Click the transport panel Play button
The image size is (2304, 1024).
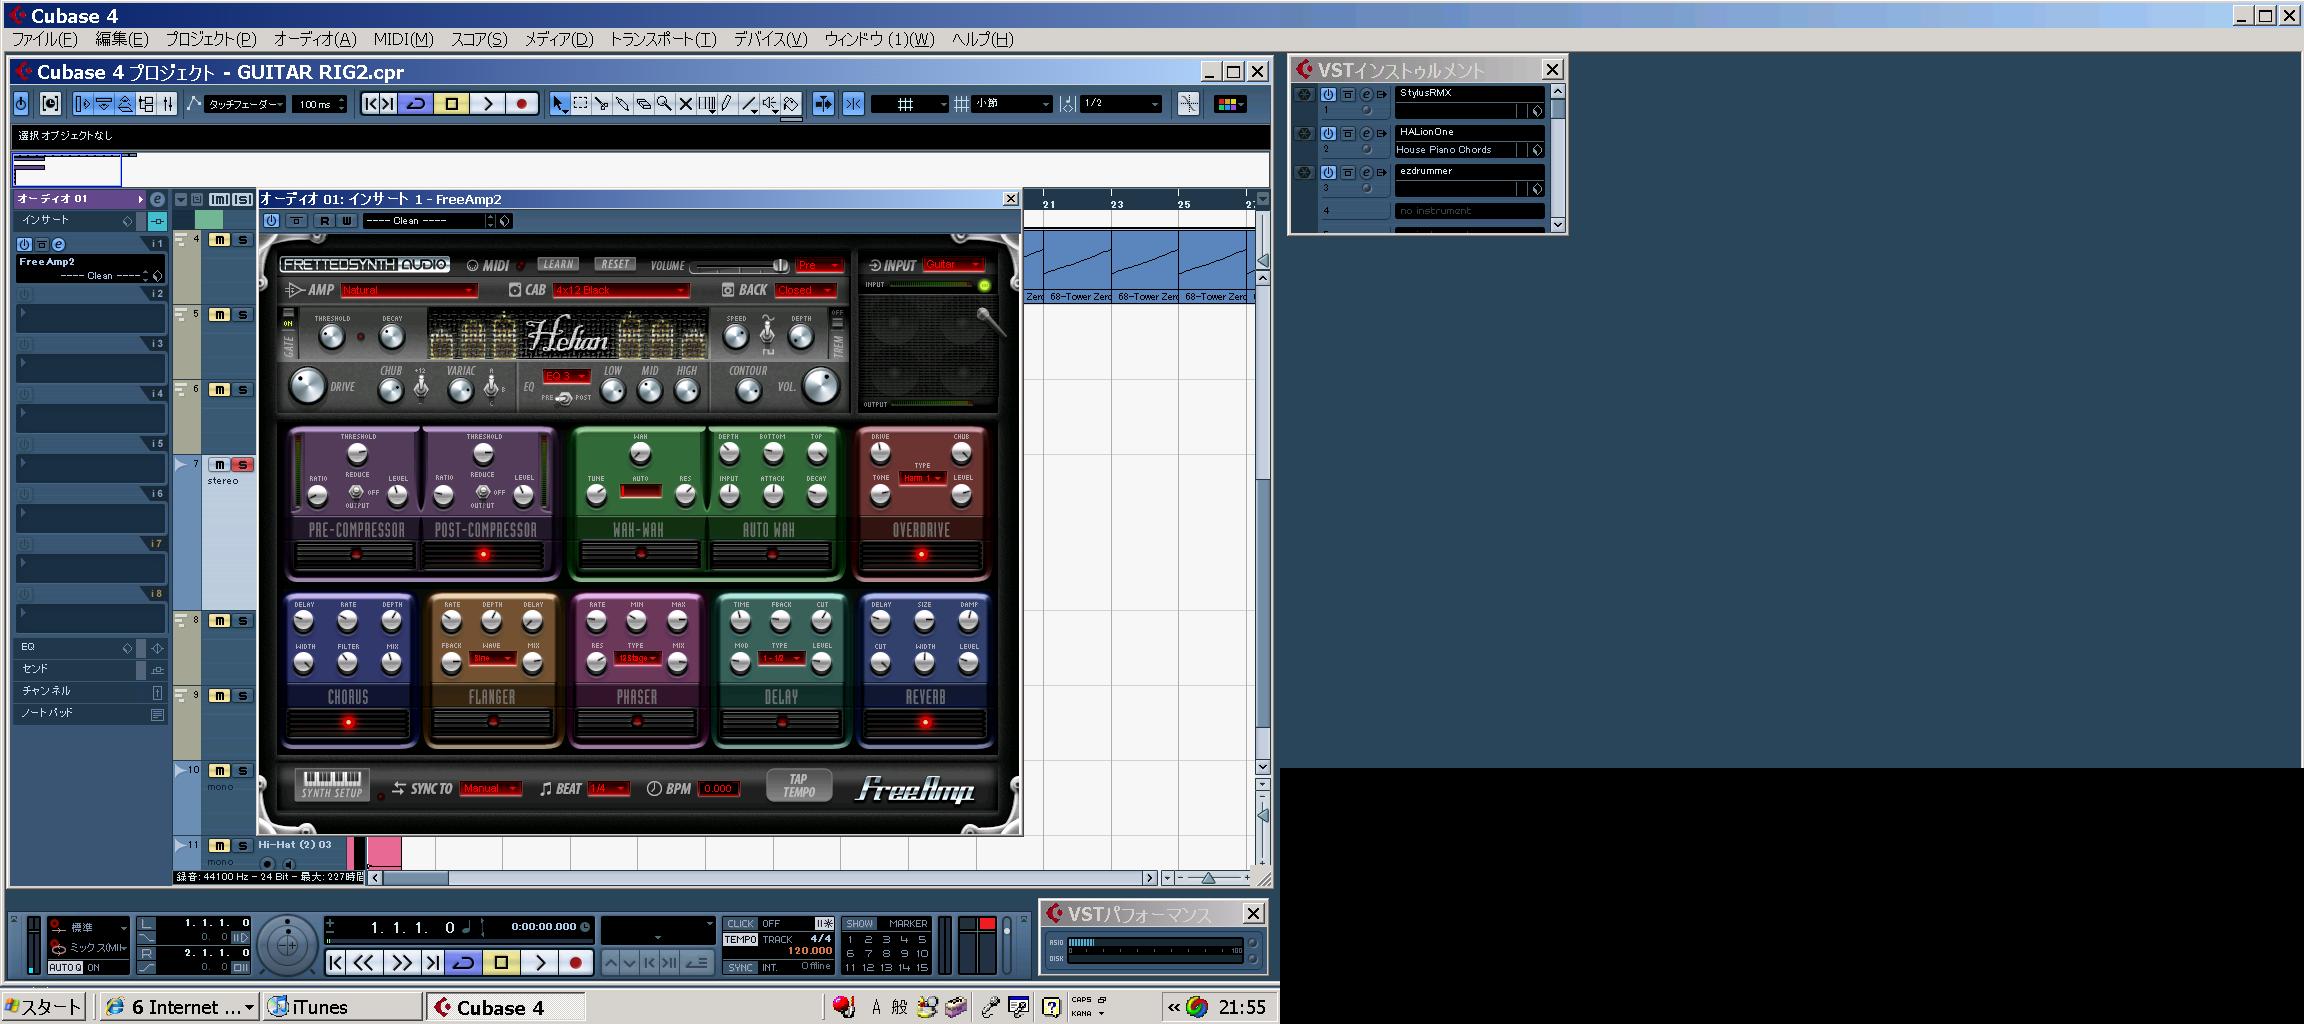coord(540,962)
